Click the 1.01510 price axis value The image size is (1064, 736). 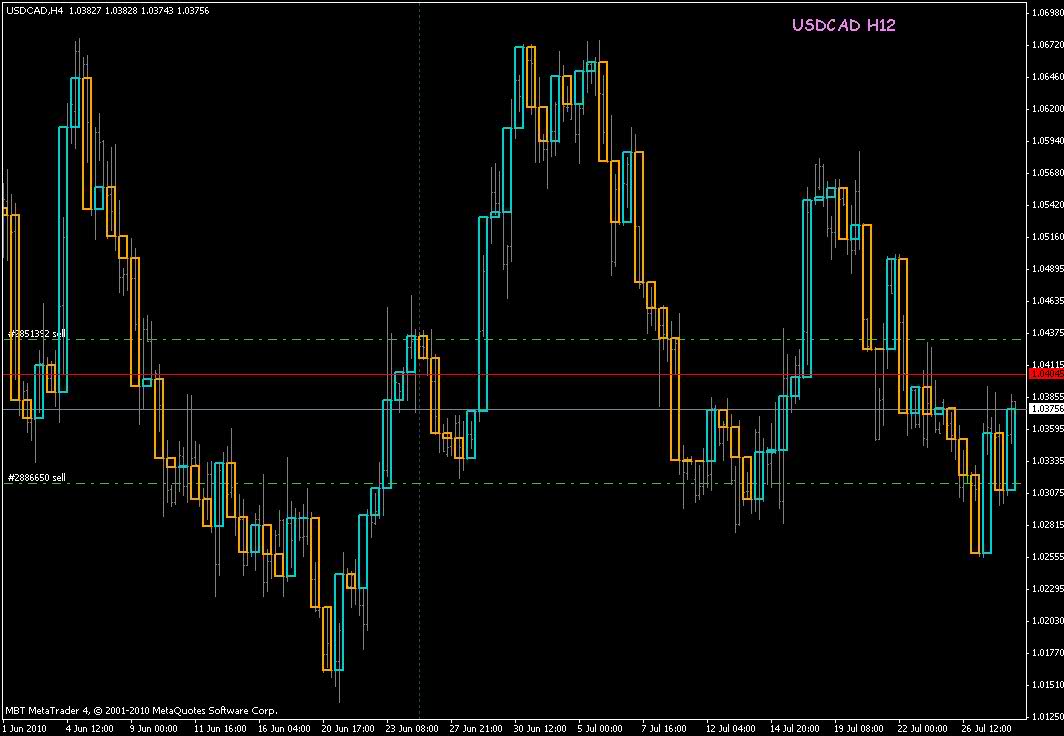click(1047, 684)
